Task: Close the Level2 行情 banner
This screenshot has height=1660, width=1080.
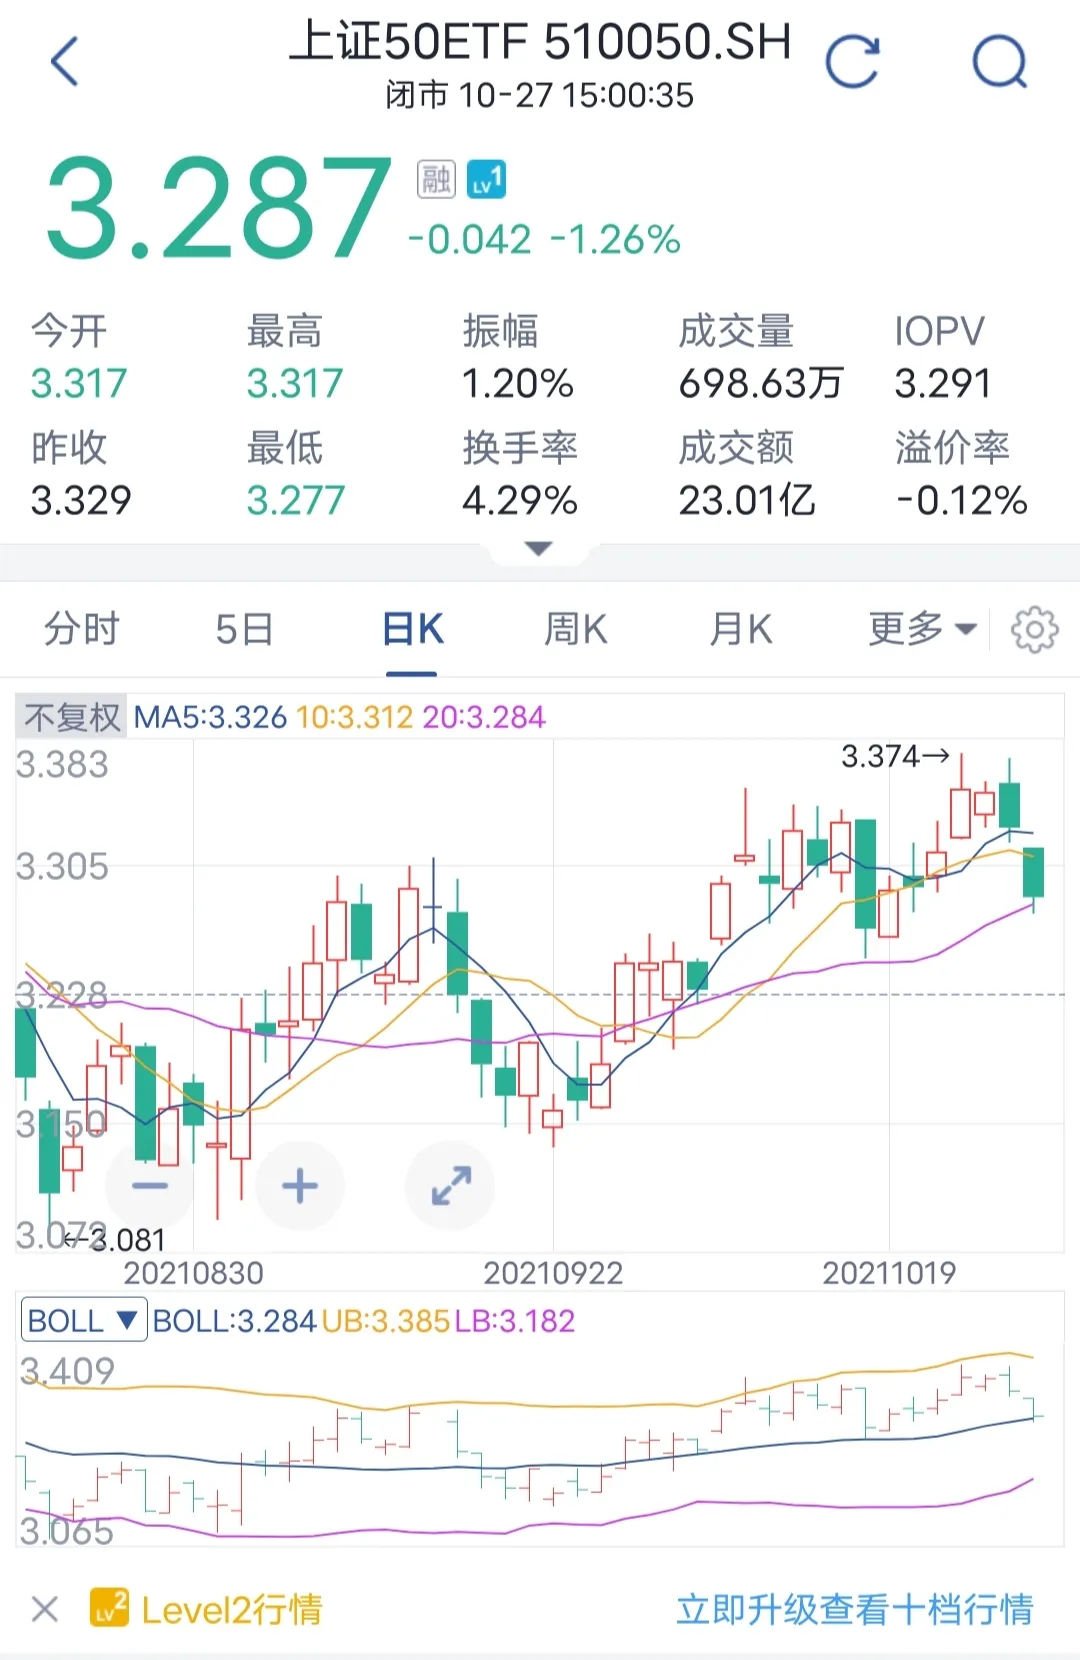Action: tap(45, 1610)
